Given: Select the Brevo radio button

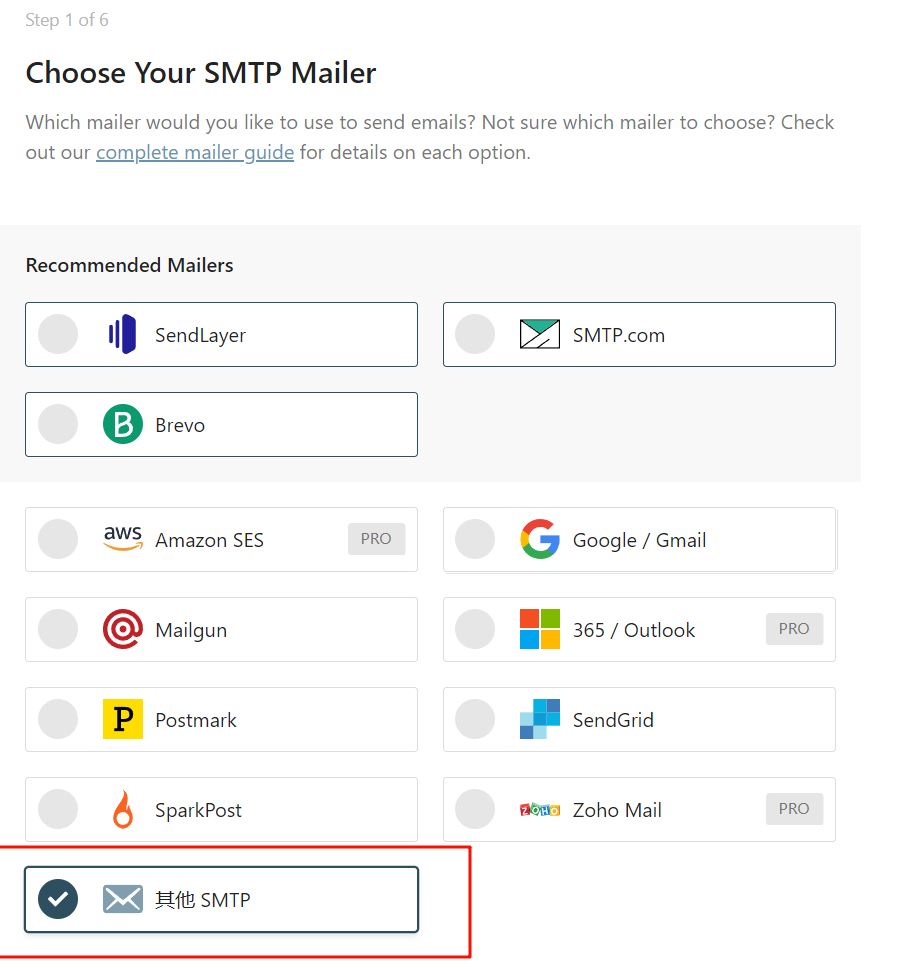Looking at the screenshot, I should tap(58, 425).
